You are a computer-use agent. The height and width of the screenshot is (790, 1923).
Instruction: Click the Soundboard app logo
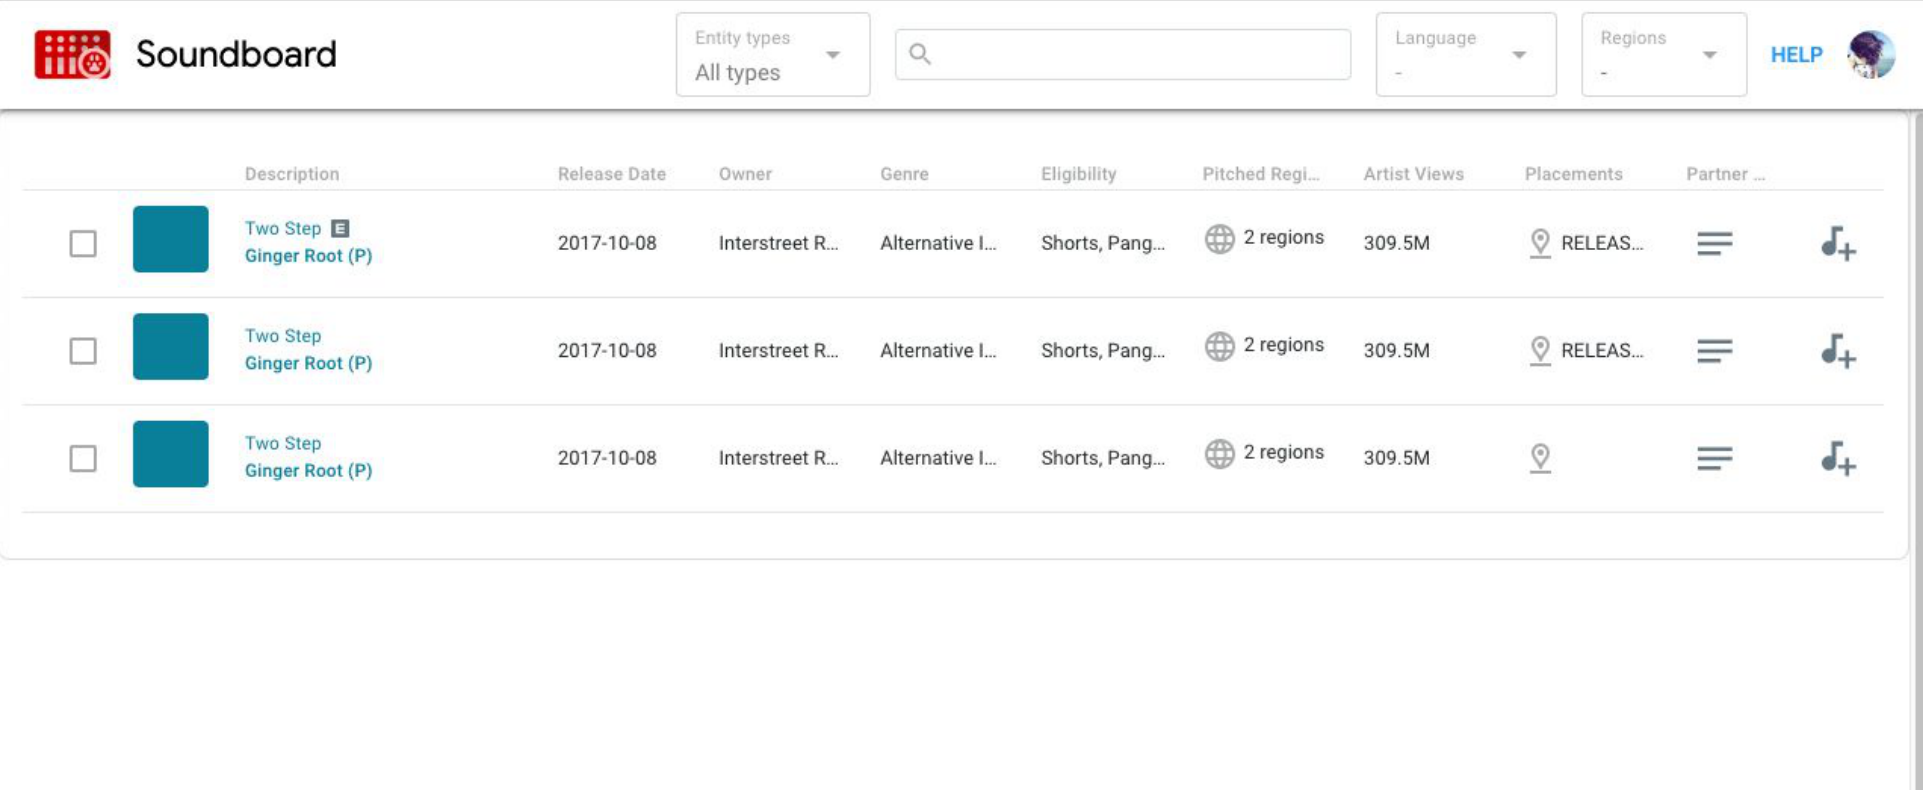click(72, 54)
